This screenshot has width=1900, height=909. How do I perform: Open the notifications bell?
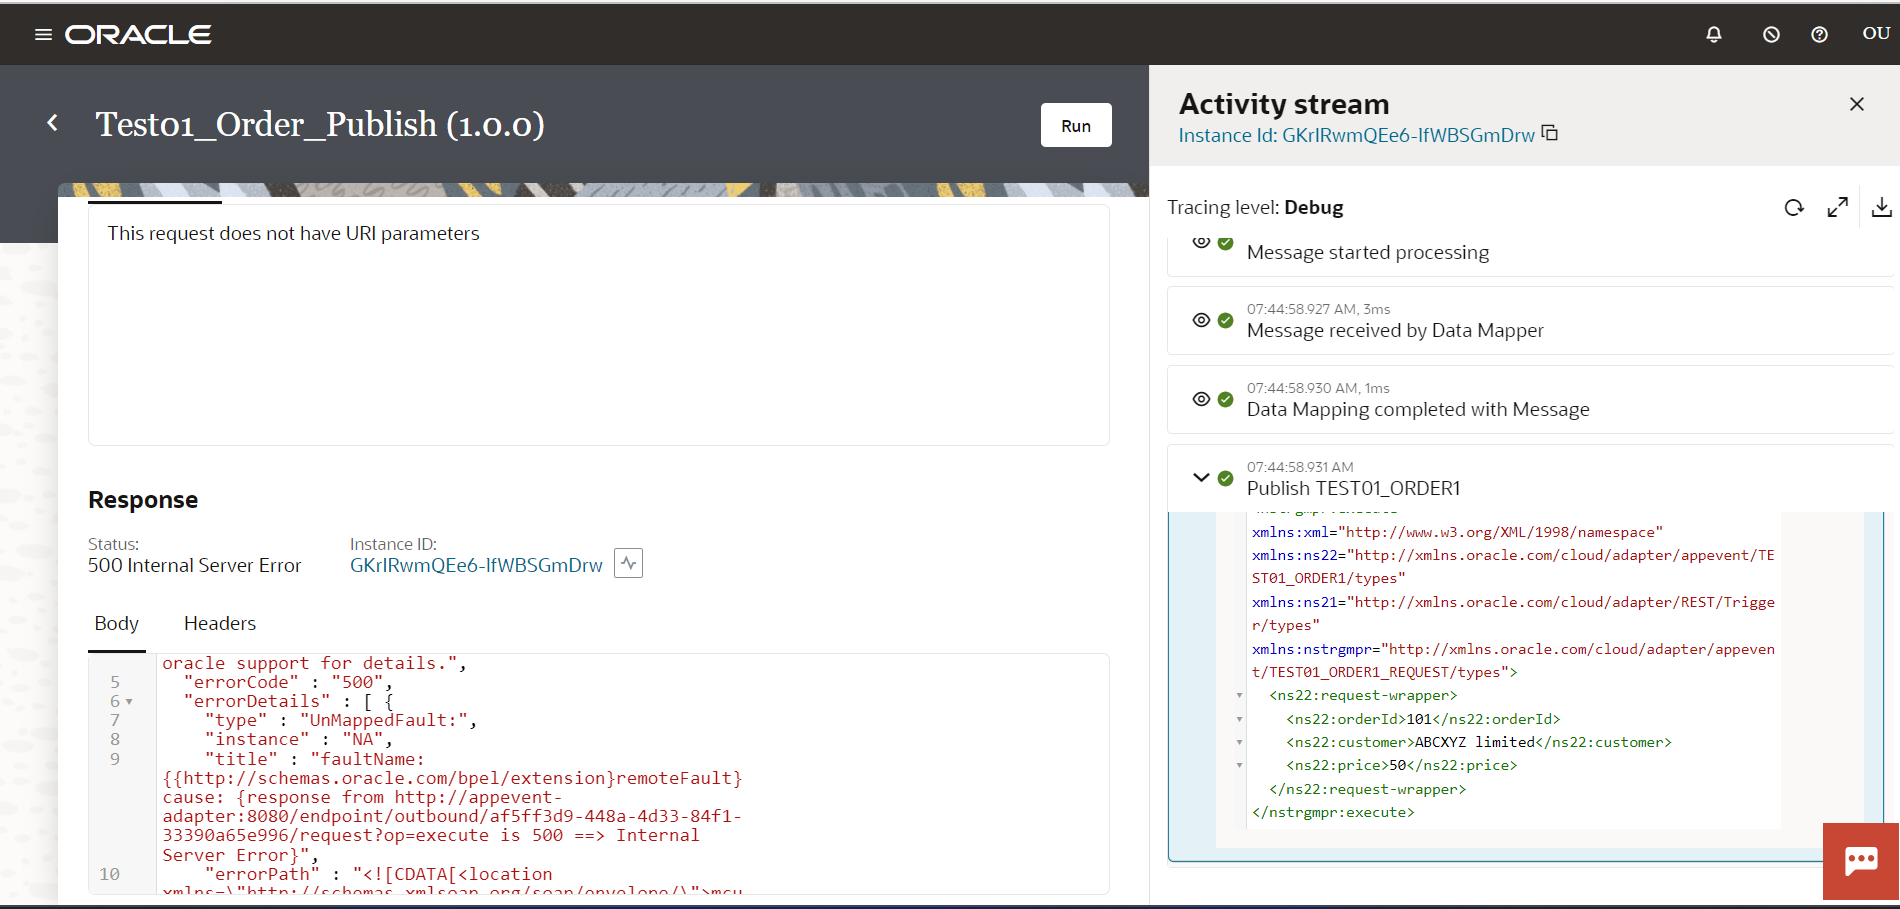click(x=1714, y=35)
